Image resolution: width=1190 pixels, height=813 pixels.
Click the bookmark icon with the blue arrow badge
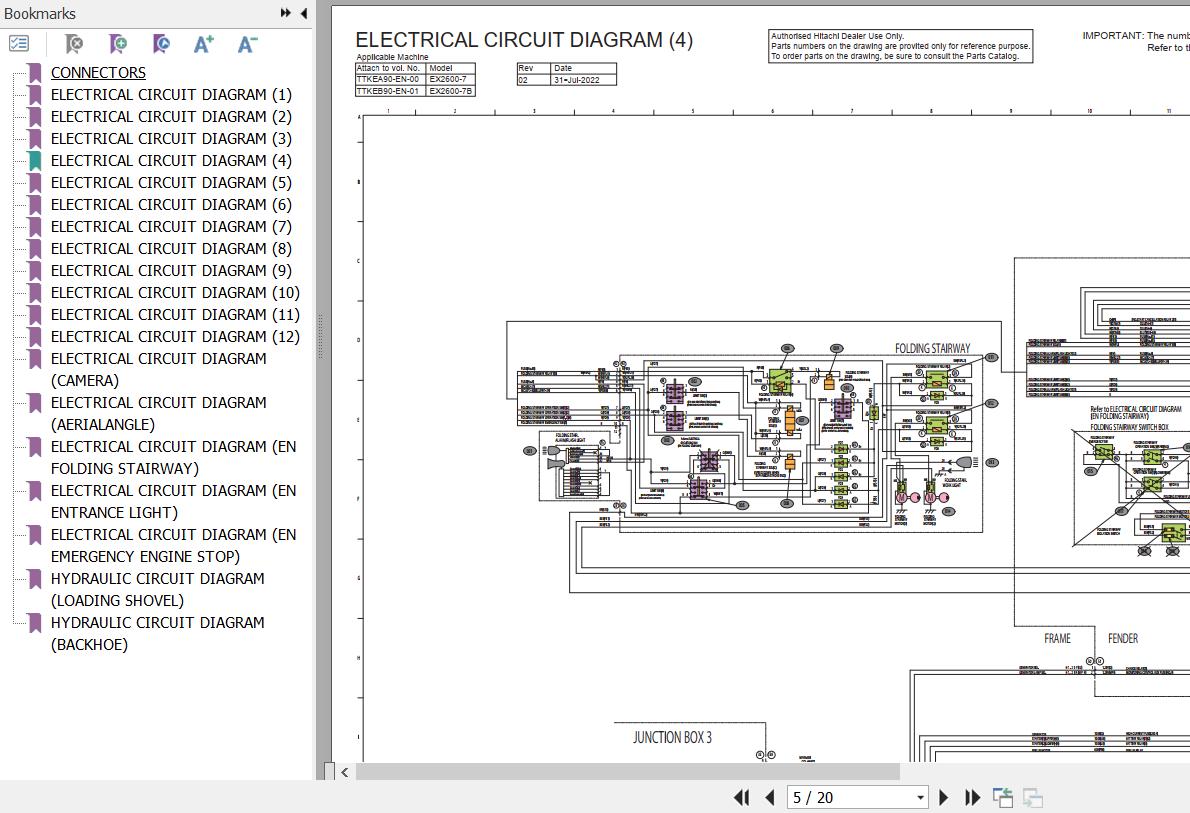[161, 44]
